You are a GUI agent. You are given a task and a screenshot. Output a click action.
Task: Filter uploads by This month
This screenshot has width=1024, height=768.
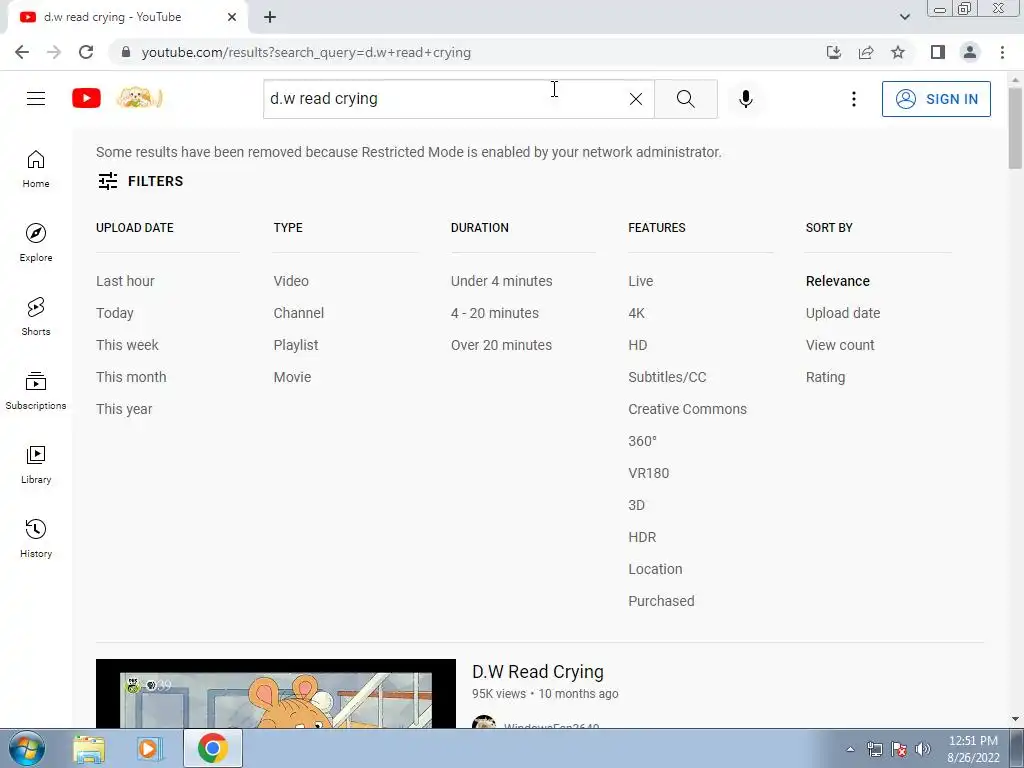tap(131, 377)
